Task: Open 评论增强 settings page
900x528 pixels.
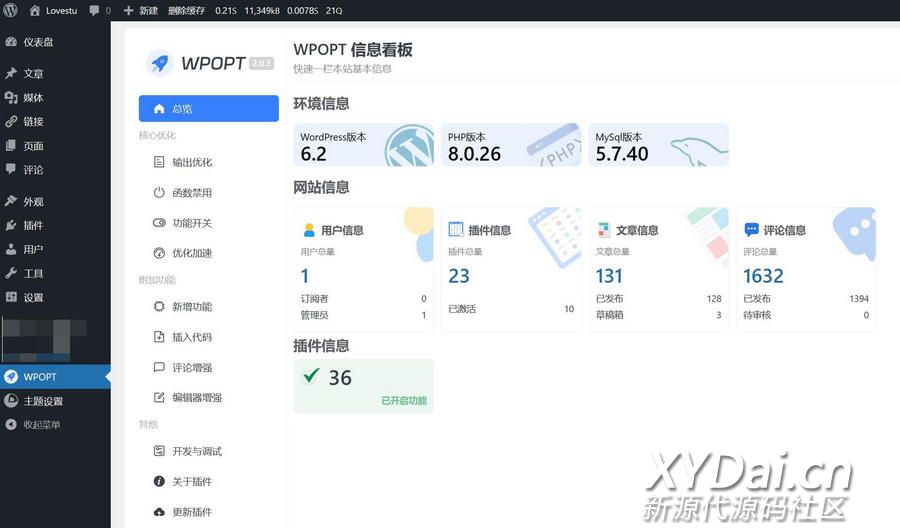Action: 192,368
